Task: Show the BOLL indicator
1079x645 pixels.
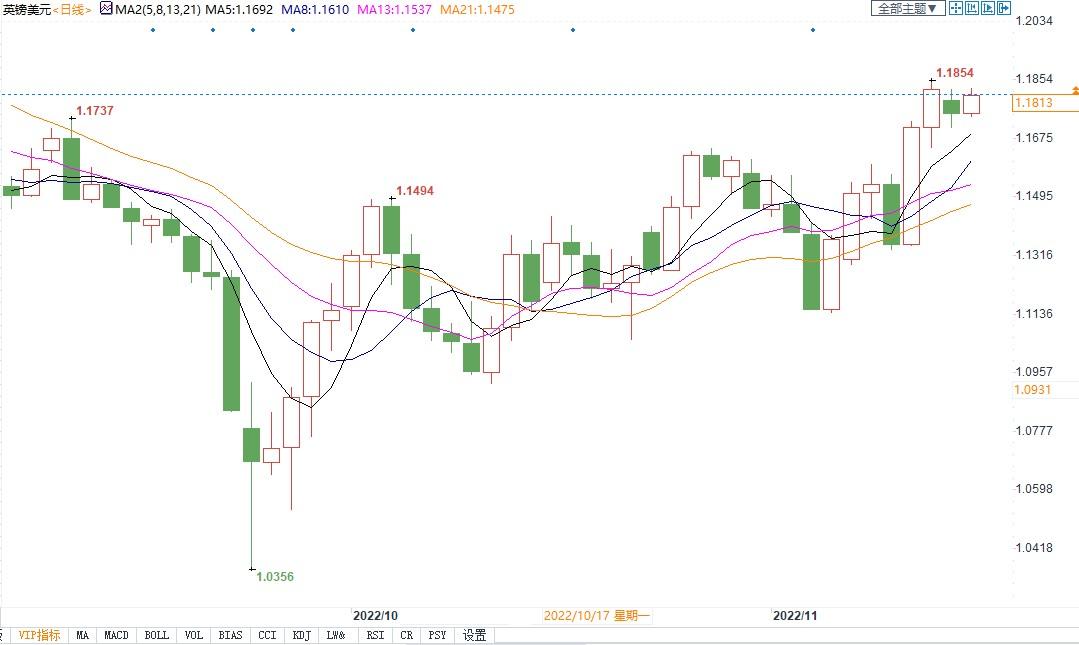Action: tap(157, 635)
